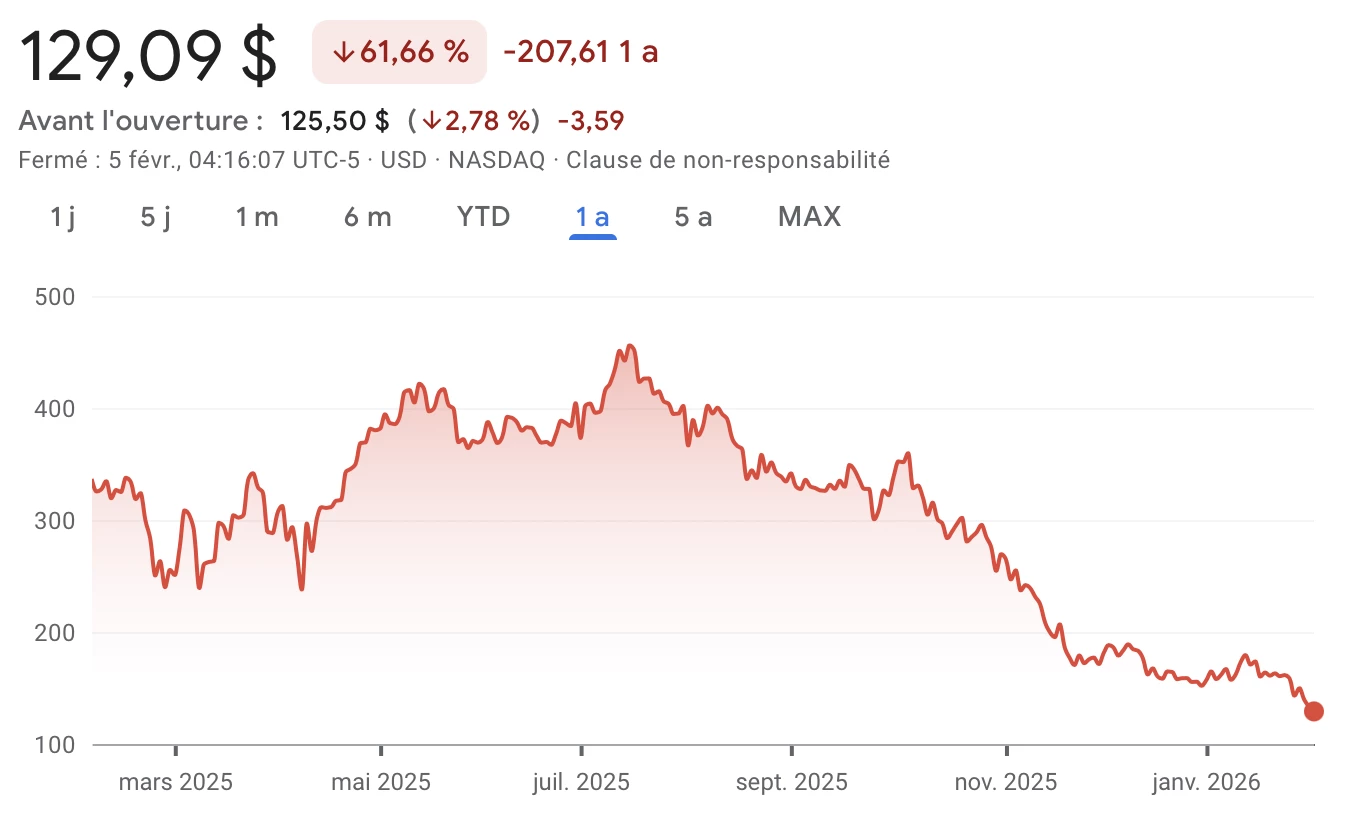Switch to the YTD view
The image size is (1358, 826).
[x=484, y=216]
